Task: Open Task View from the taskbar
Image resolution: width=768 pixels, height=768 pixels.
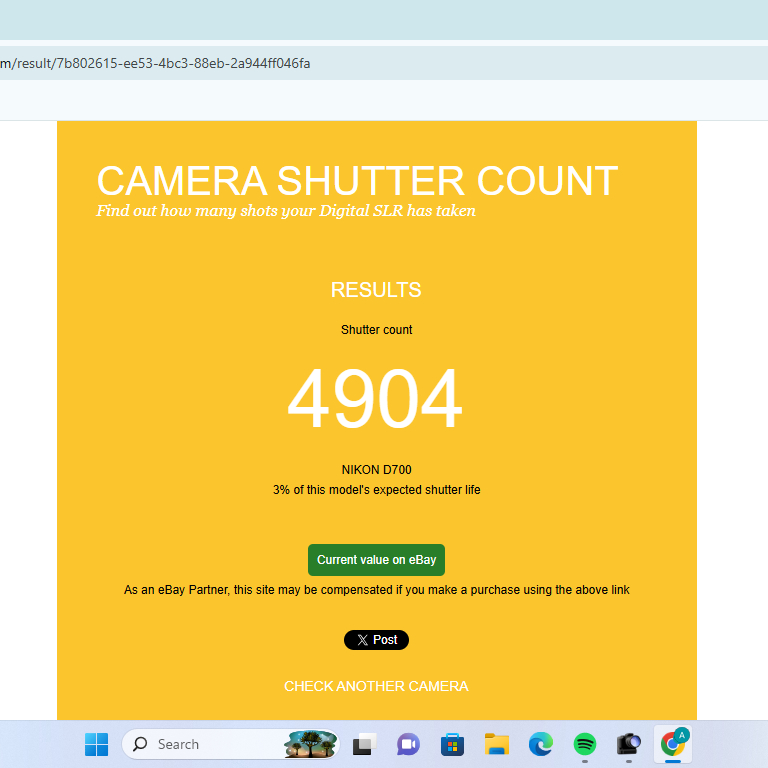Action: (364, 744)
